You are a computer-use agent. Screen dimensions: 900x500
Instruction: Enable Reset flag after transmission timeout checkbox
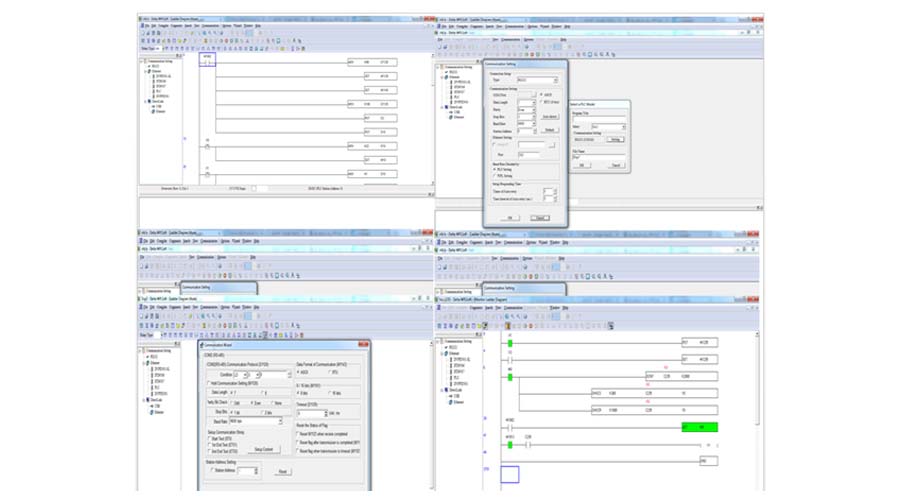click(299, 451)
